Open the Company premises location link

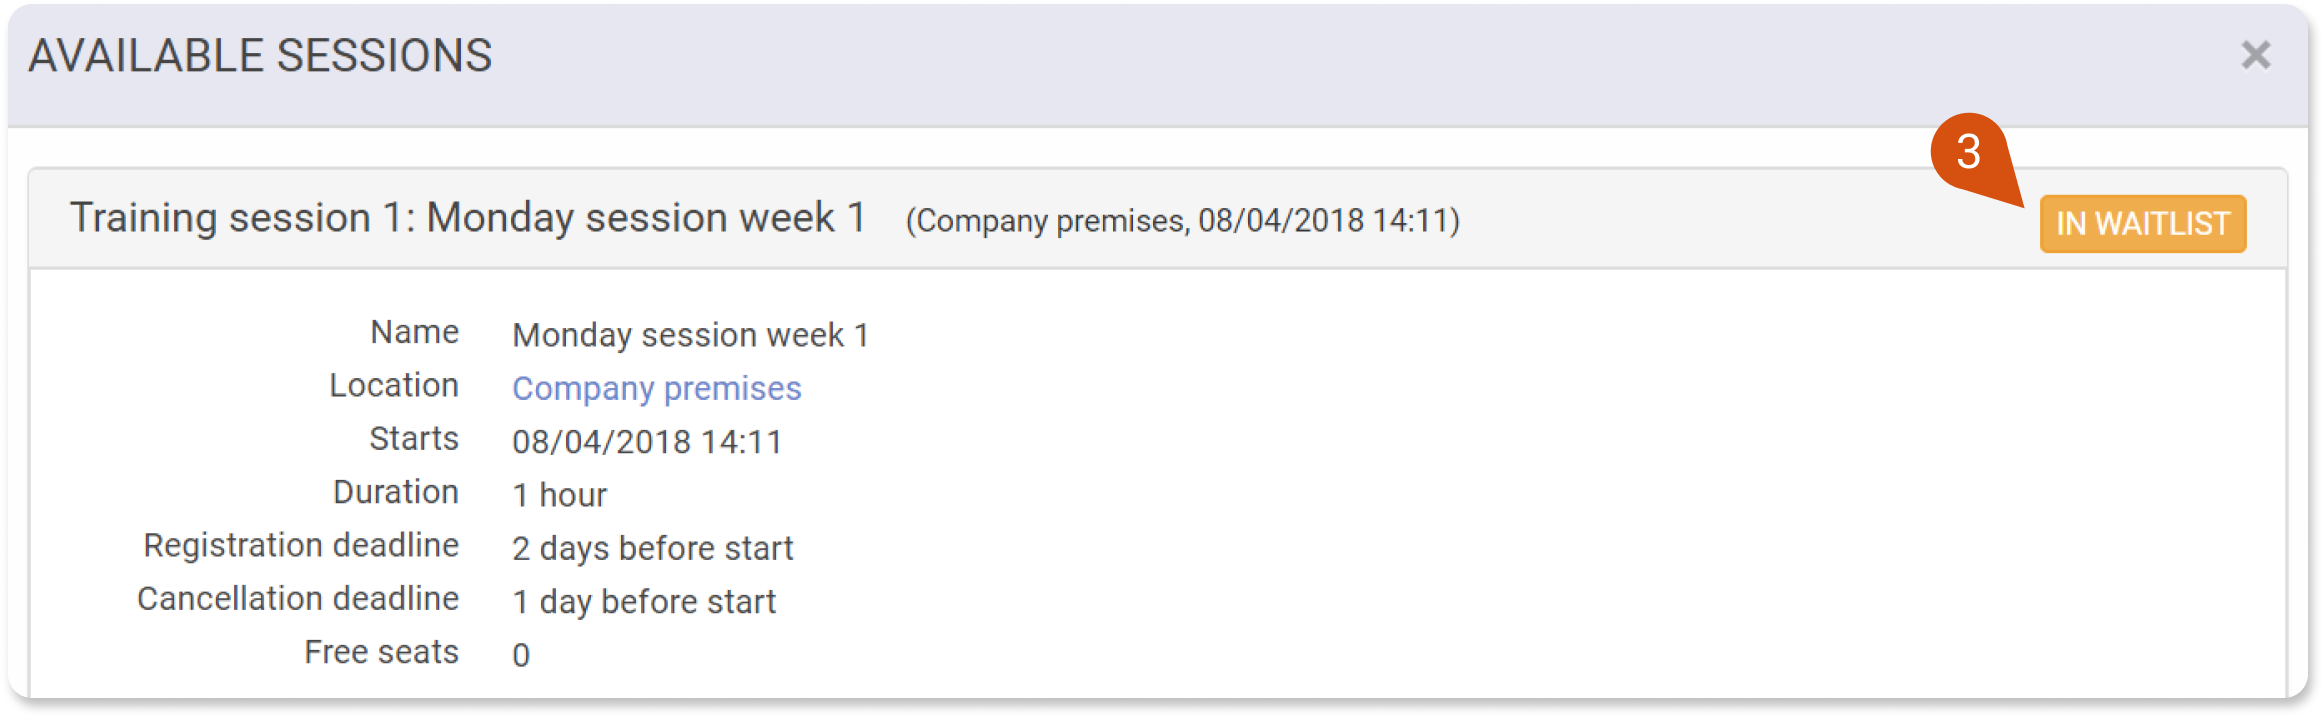point(657,388)
